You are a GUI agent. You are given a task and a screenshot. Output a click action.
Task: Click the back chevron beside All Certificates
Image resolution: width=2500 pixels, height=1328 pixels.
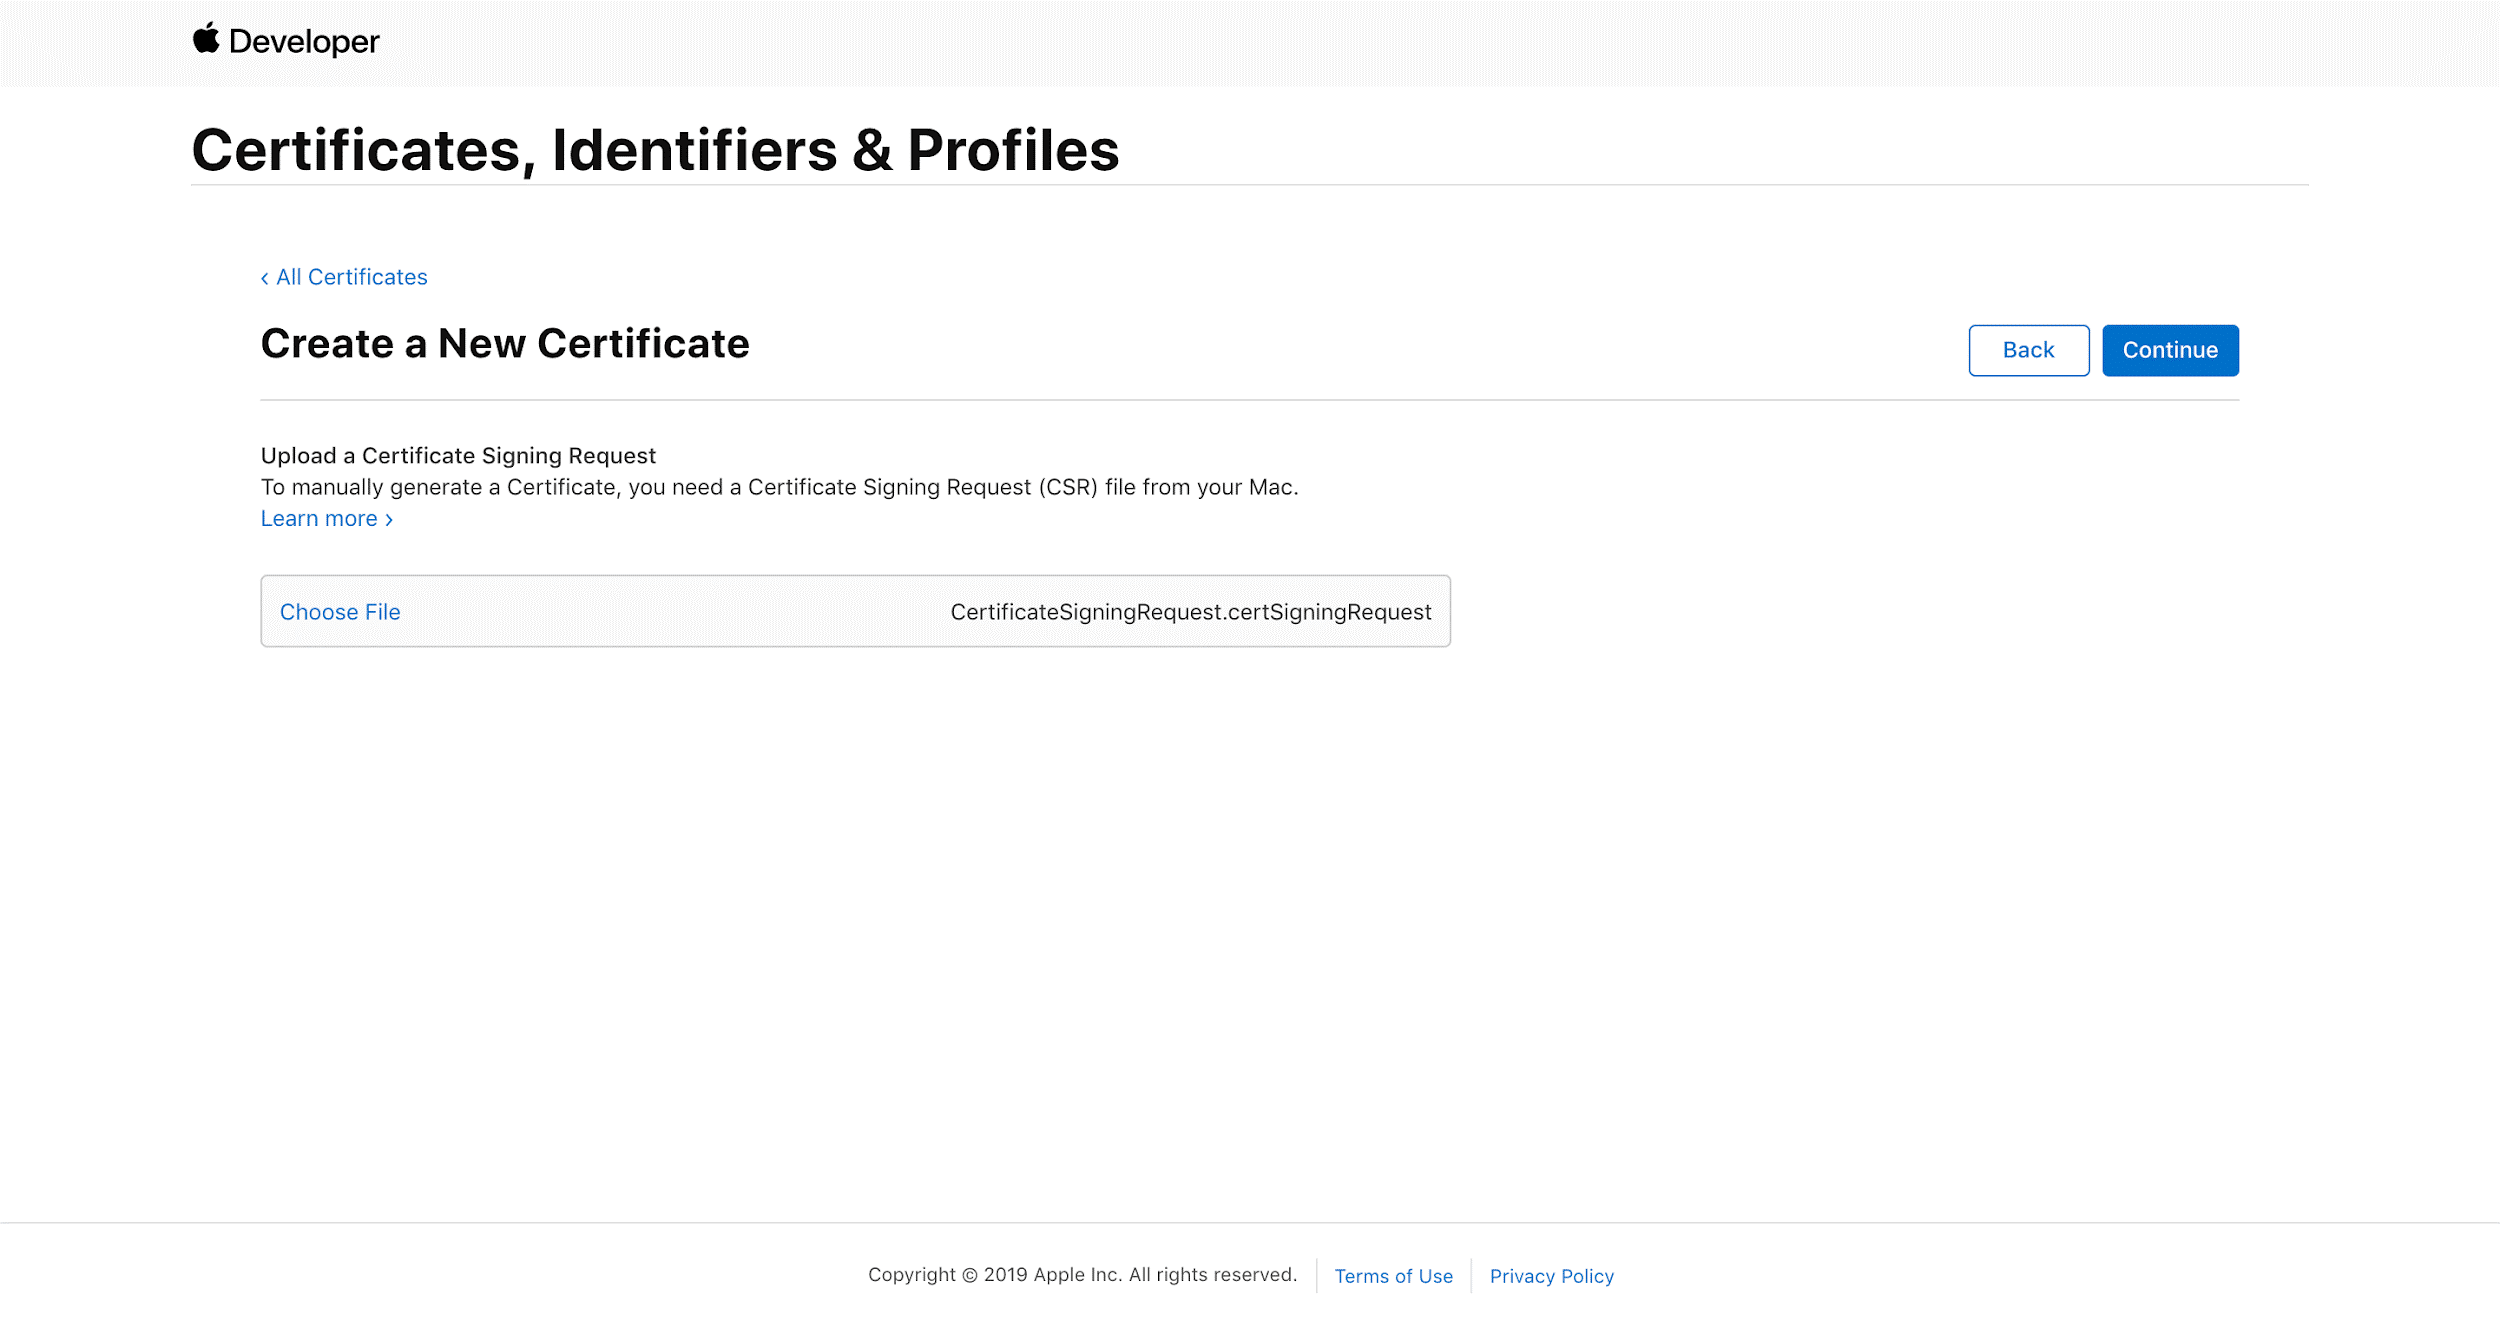coord(264,277)
